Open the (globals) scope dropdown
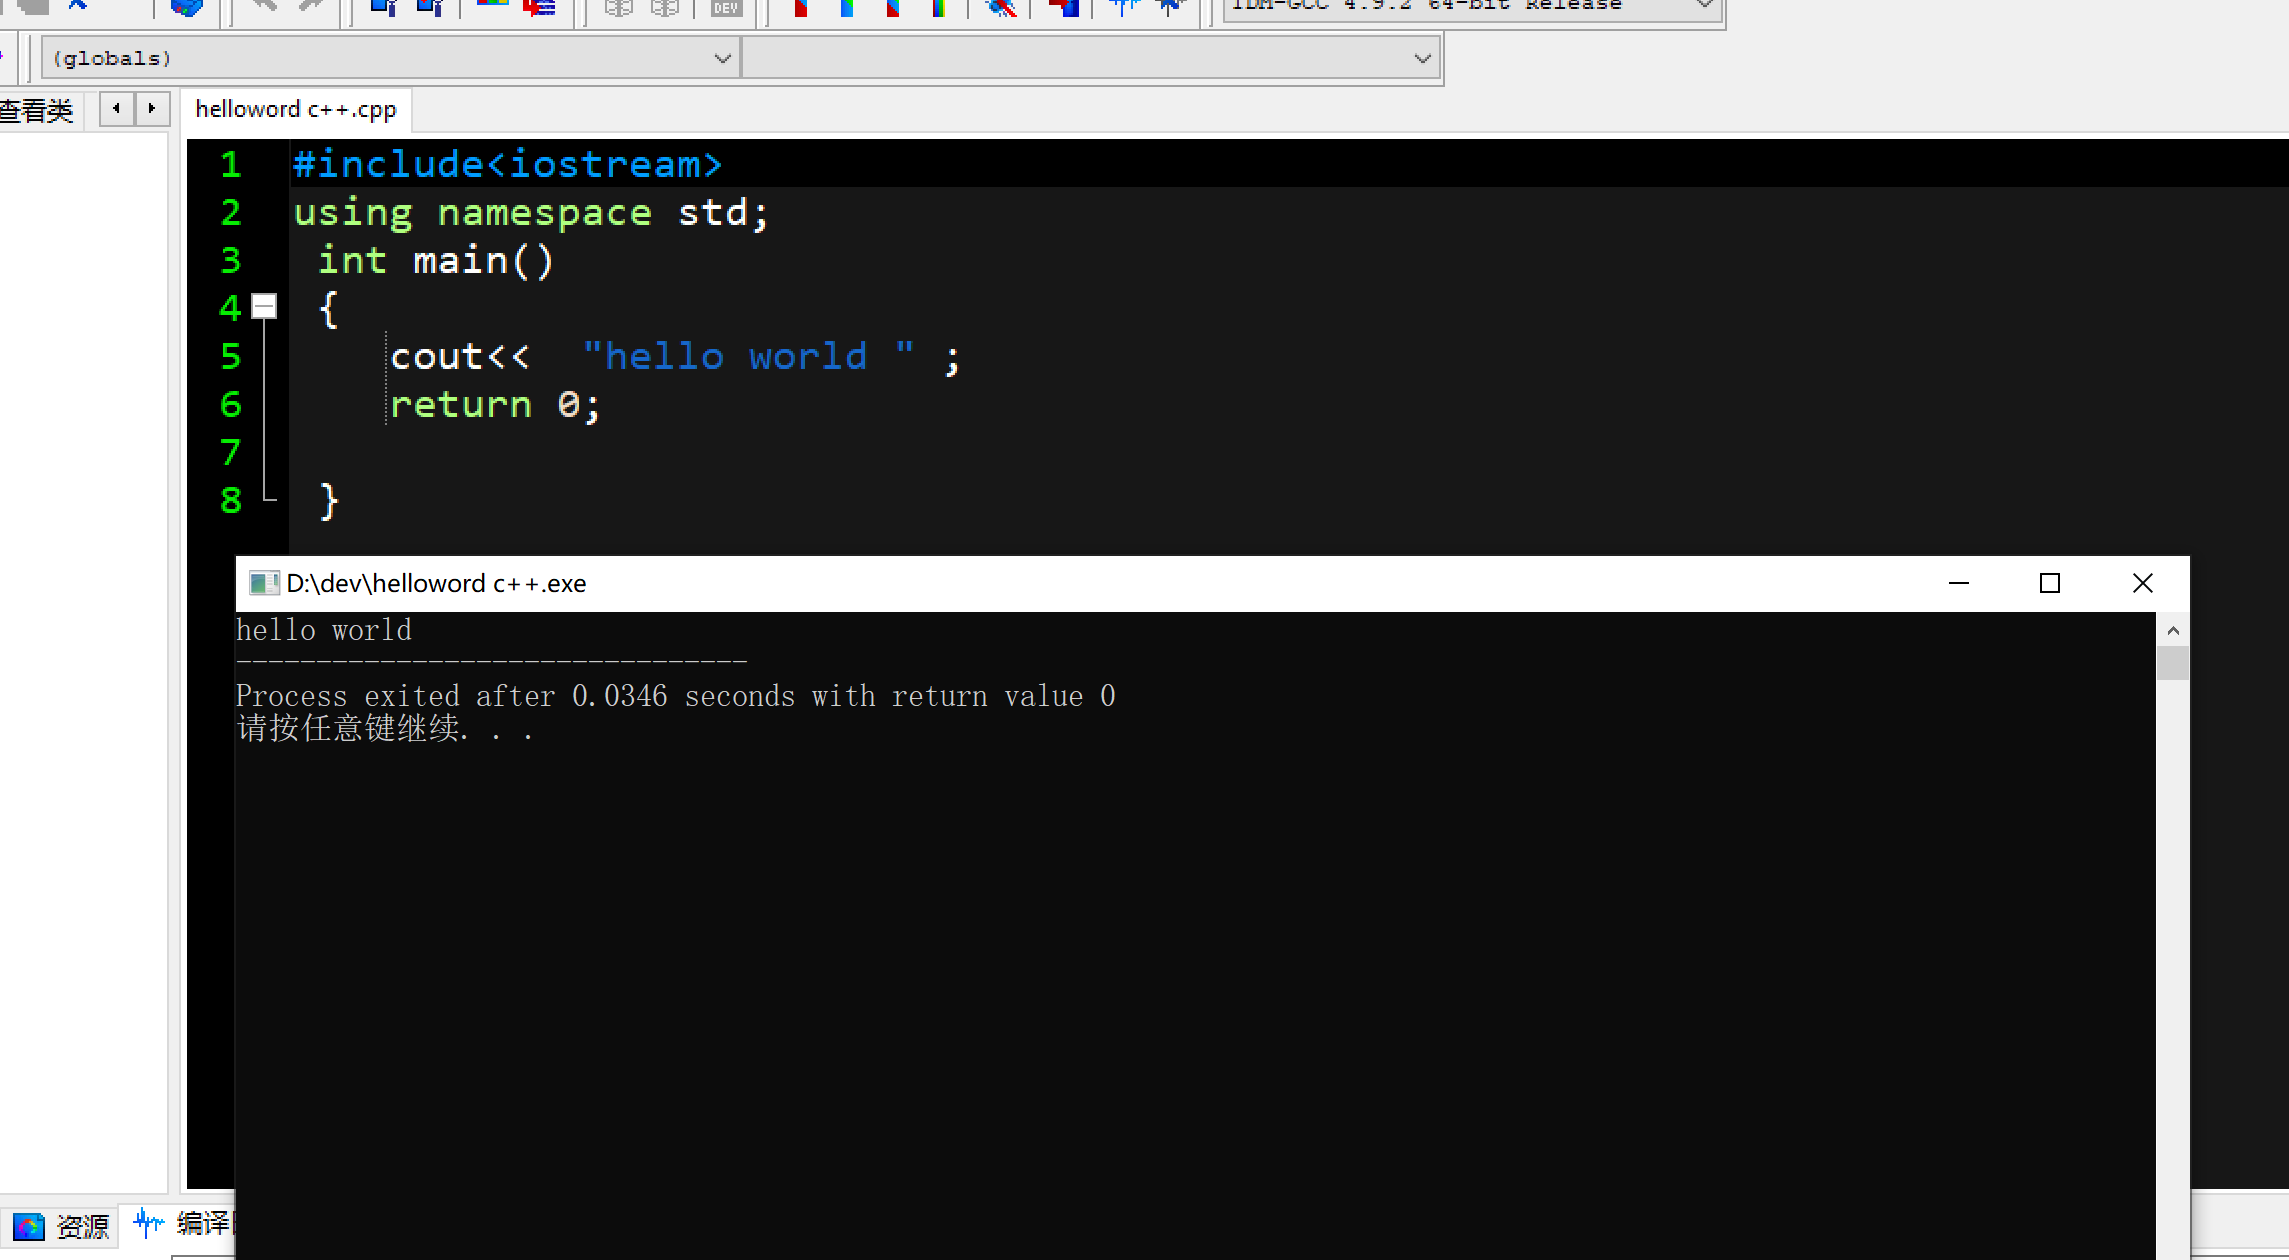The width and height of the screenshot is (2289, 1260). click(x=722, y=59)
